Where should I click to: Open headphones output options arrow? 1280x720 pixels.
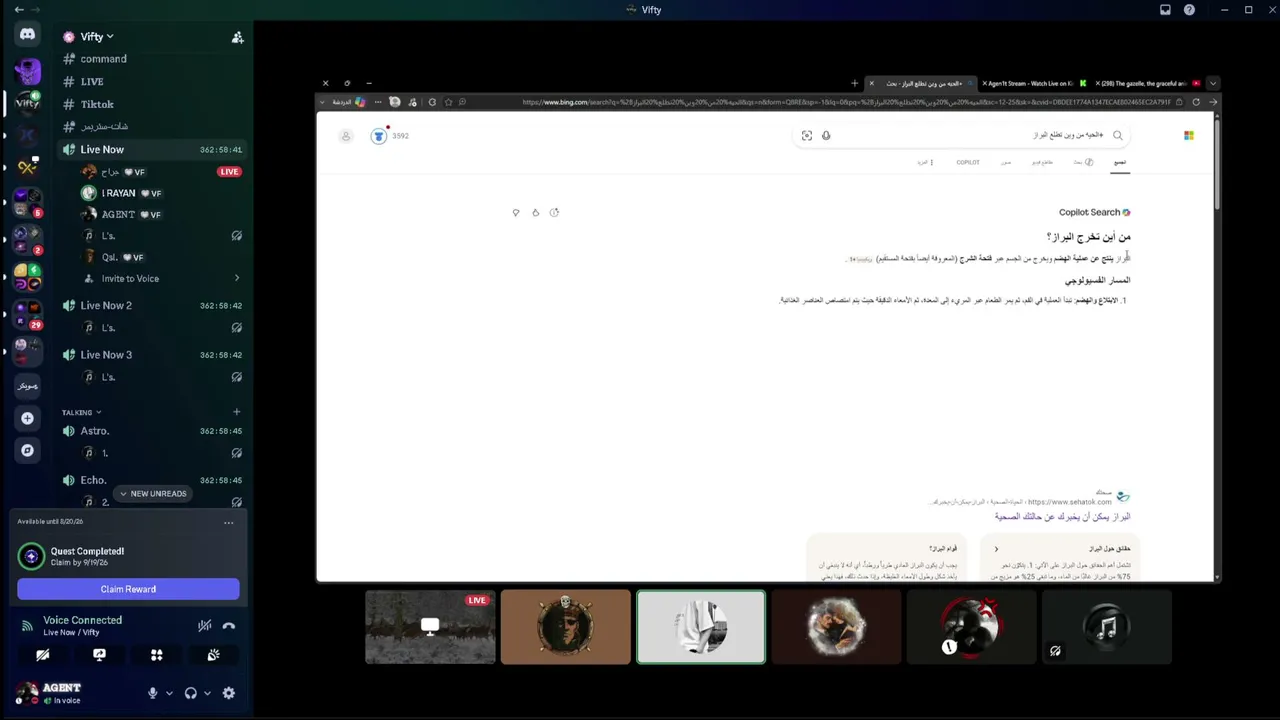(x=207, y=693)
